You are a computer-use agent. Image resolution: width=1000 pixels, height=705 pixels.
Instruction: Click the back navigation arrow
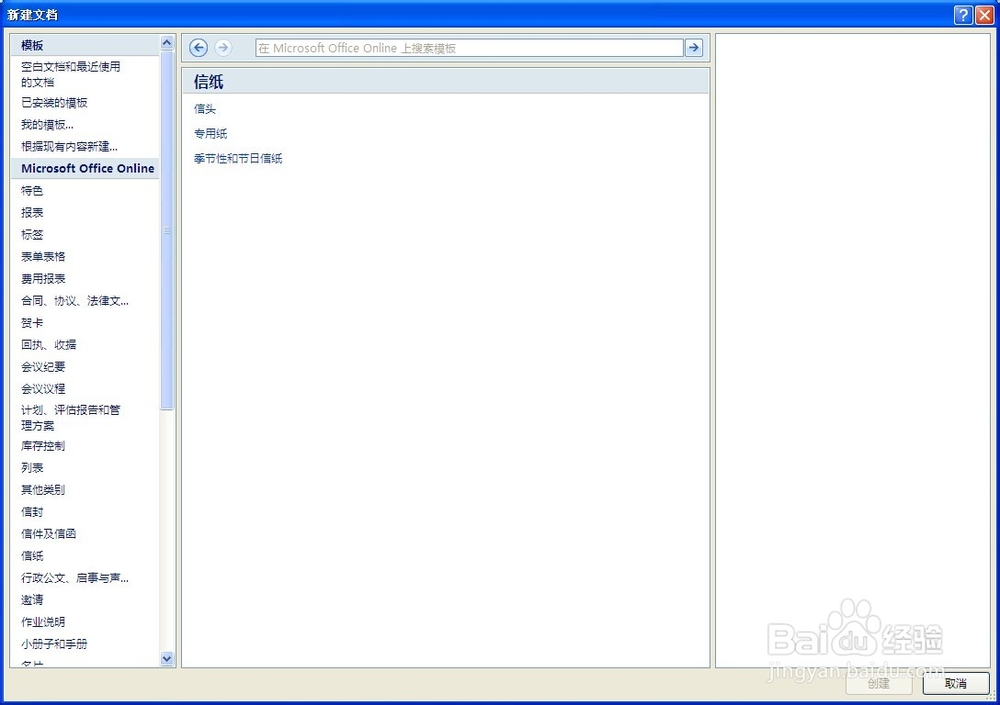pyautogui.click(x=198, y=47)
